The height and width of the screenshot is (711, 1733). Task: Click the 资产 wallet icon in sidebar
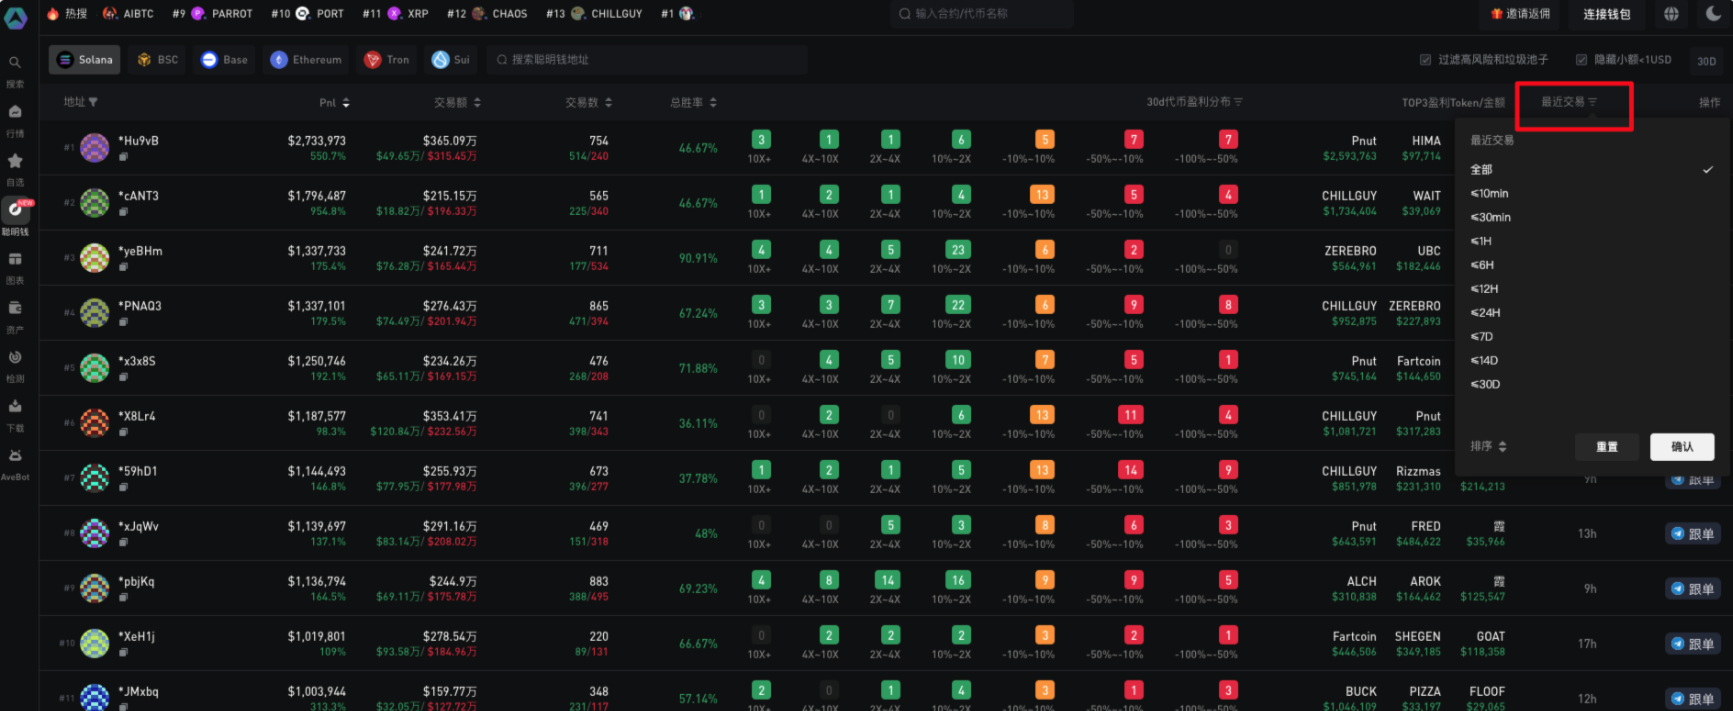[15, 309]
